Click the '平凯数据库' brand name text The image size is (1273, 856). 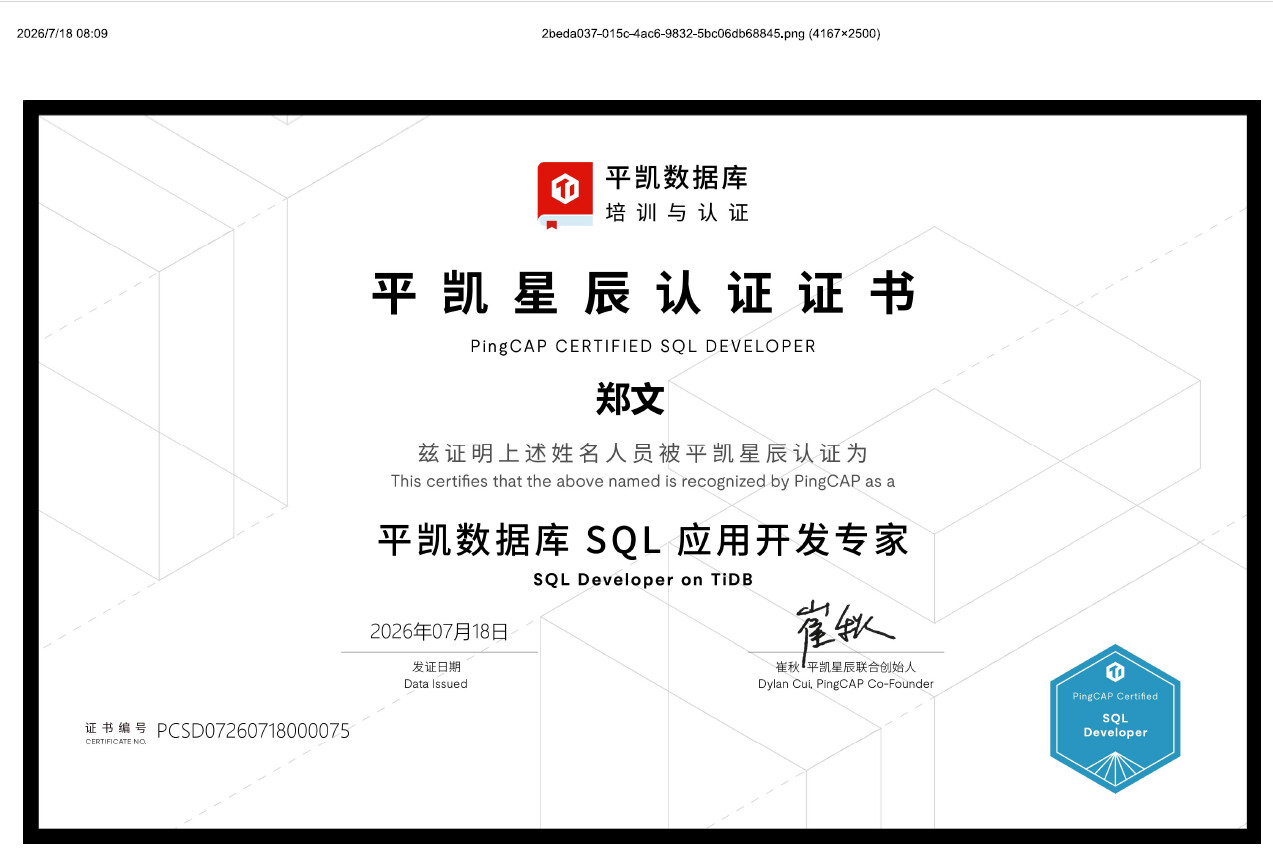(677, 178)
